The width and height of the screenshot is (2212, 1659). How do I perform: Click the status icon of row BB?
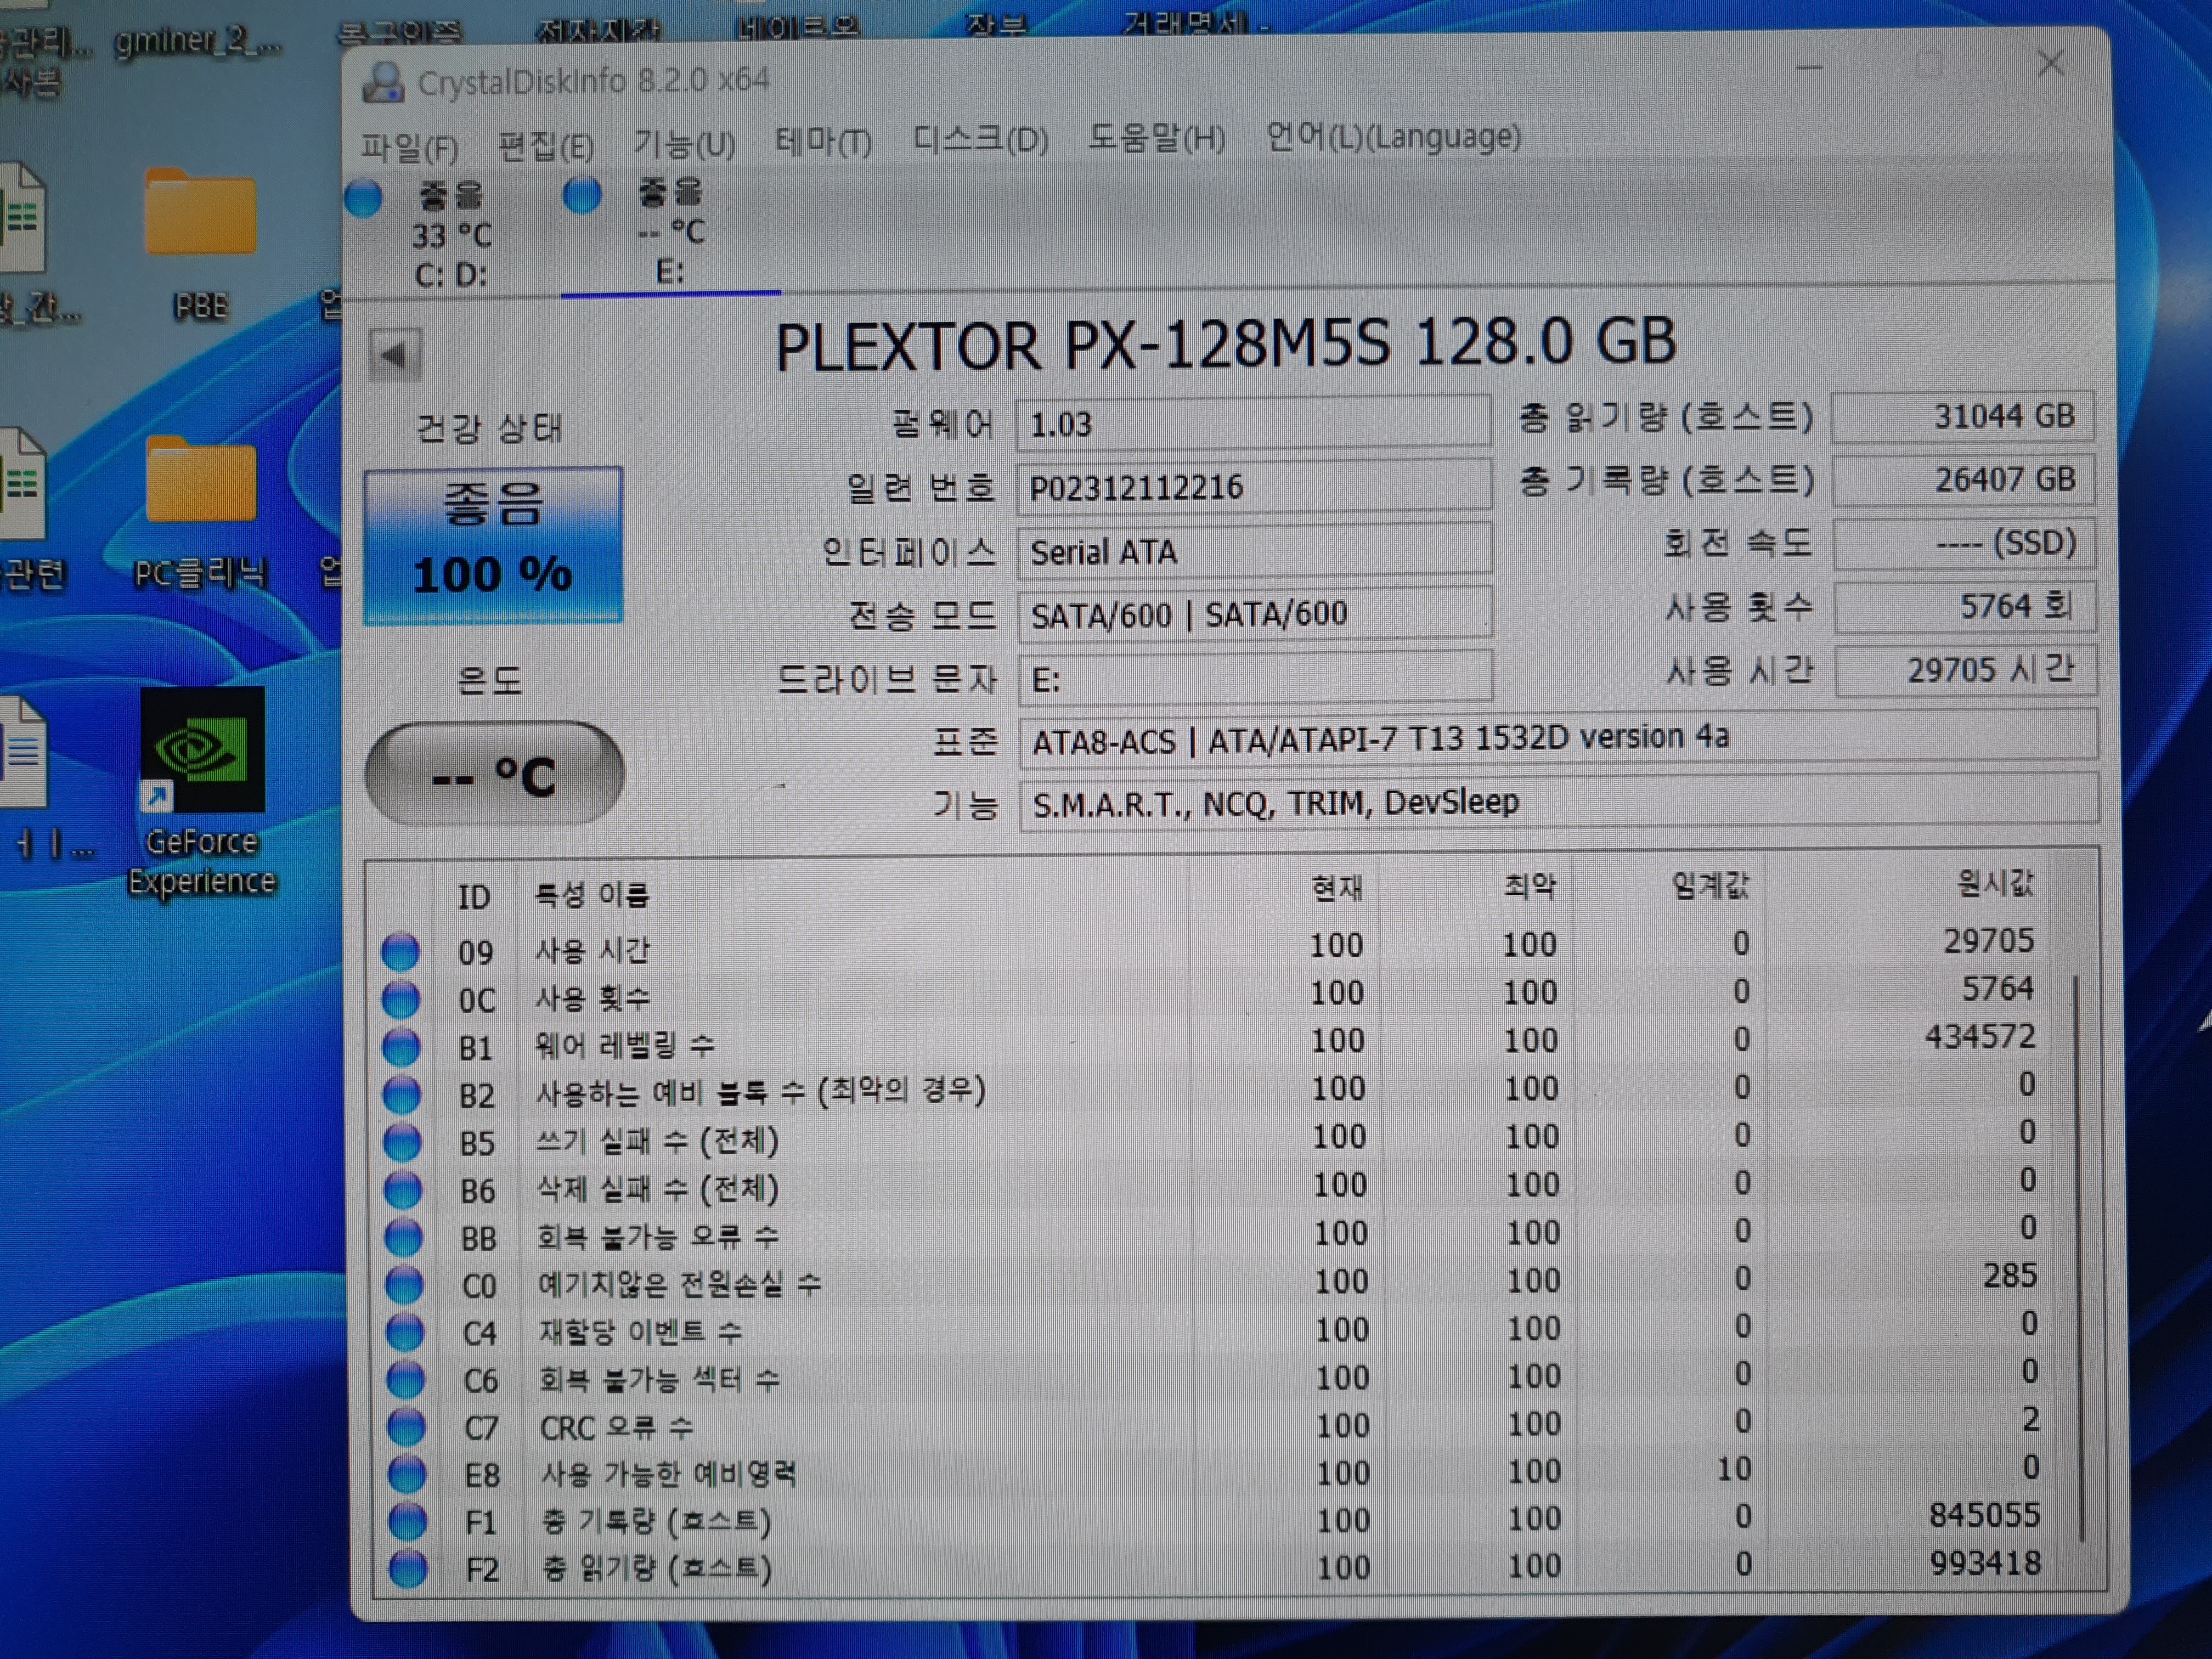click(404, 1238)
